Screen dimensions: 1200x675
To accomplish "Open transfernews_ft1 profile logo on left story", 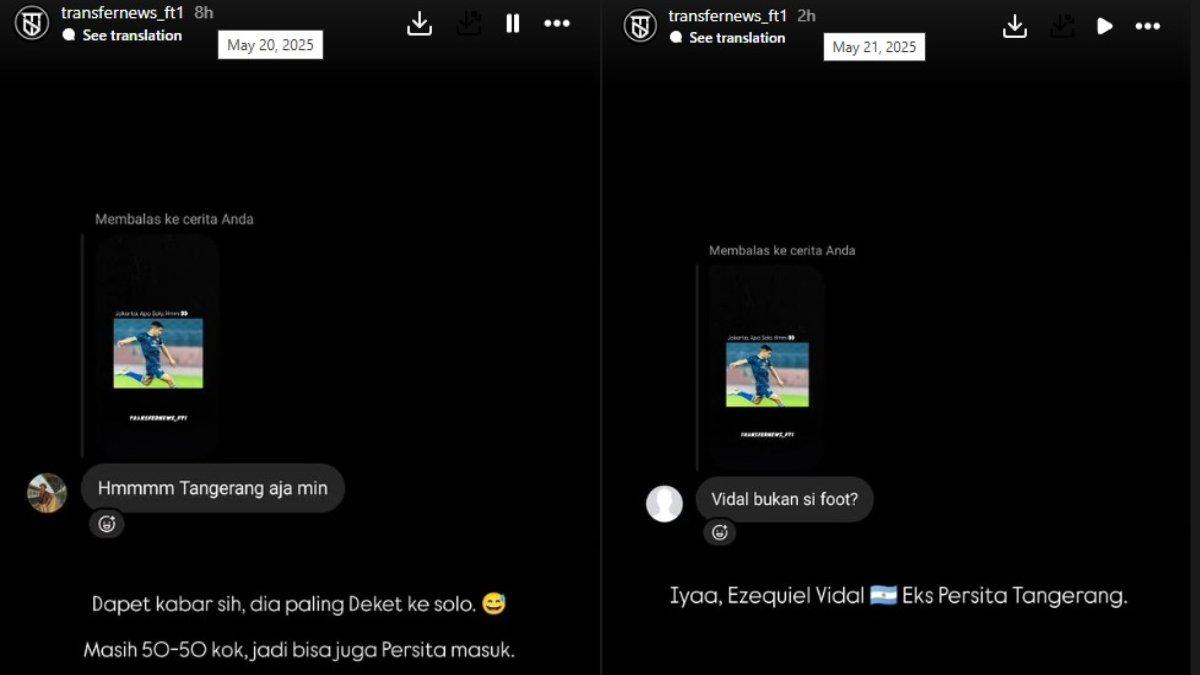I will [32, 23].
